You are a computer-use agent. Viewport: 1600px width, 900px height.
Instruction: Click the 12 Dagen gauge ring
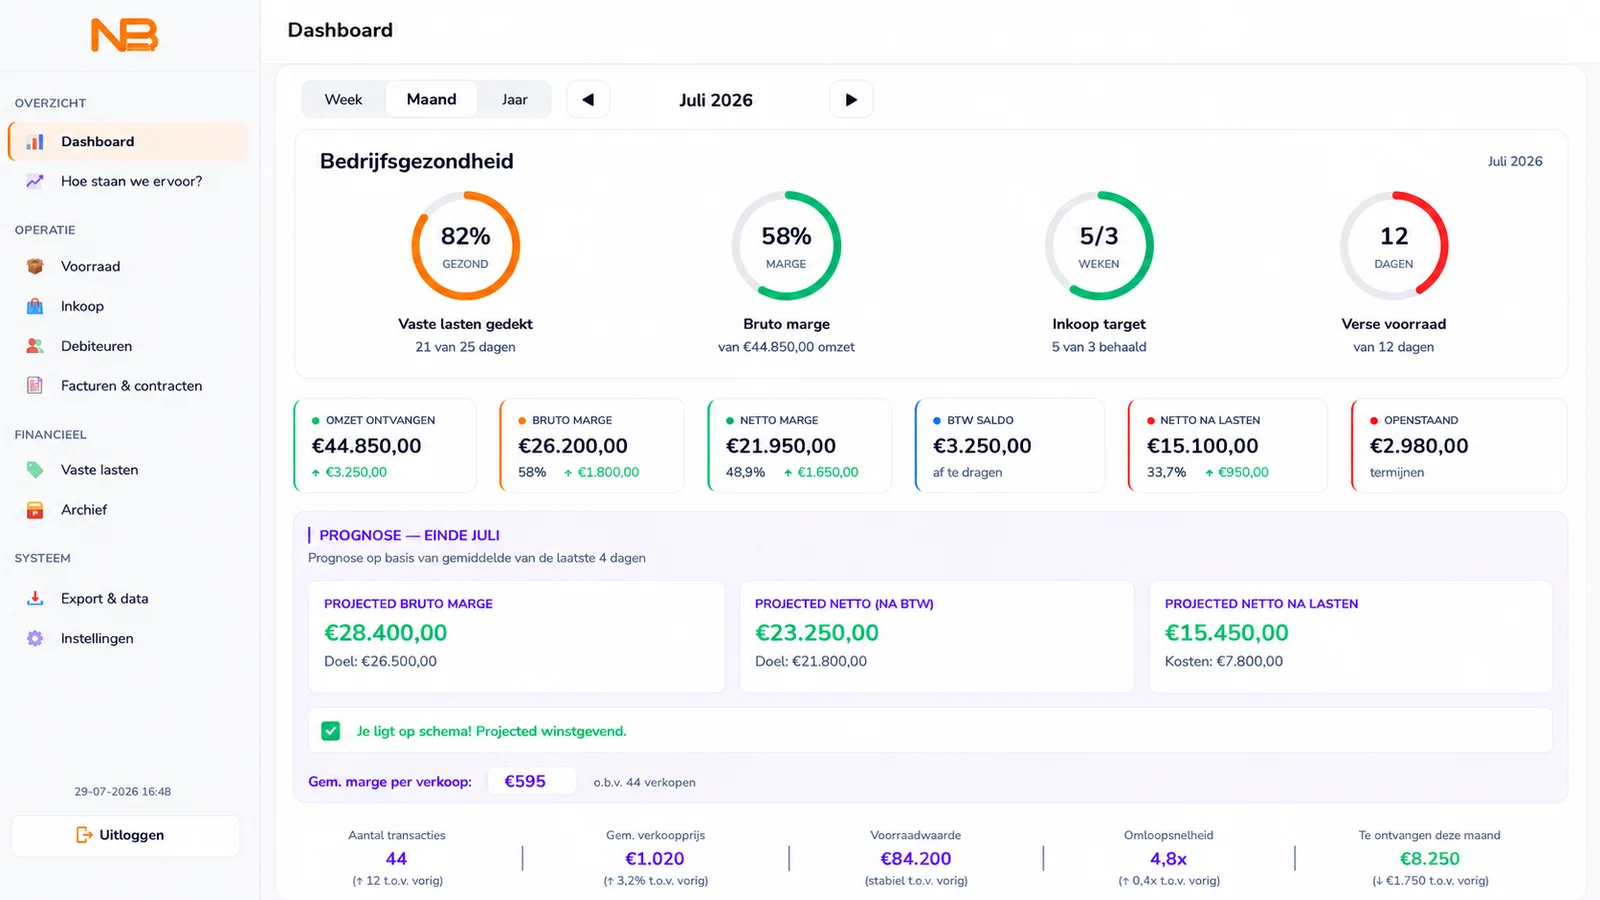(x=1394, y=246)
